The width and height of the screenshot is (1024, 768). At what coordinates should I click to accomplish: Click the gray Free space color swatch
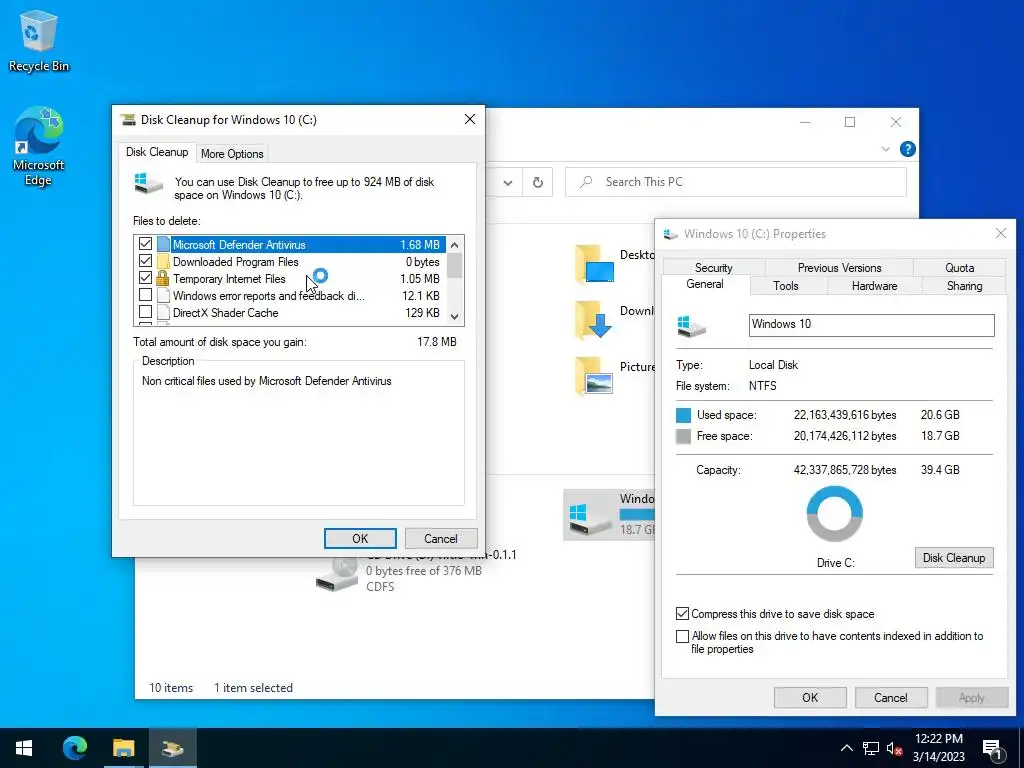coord(683,436)
